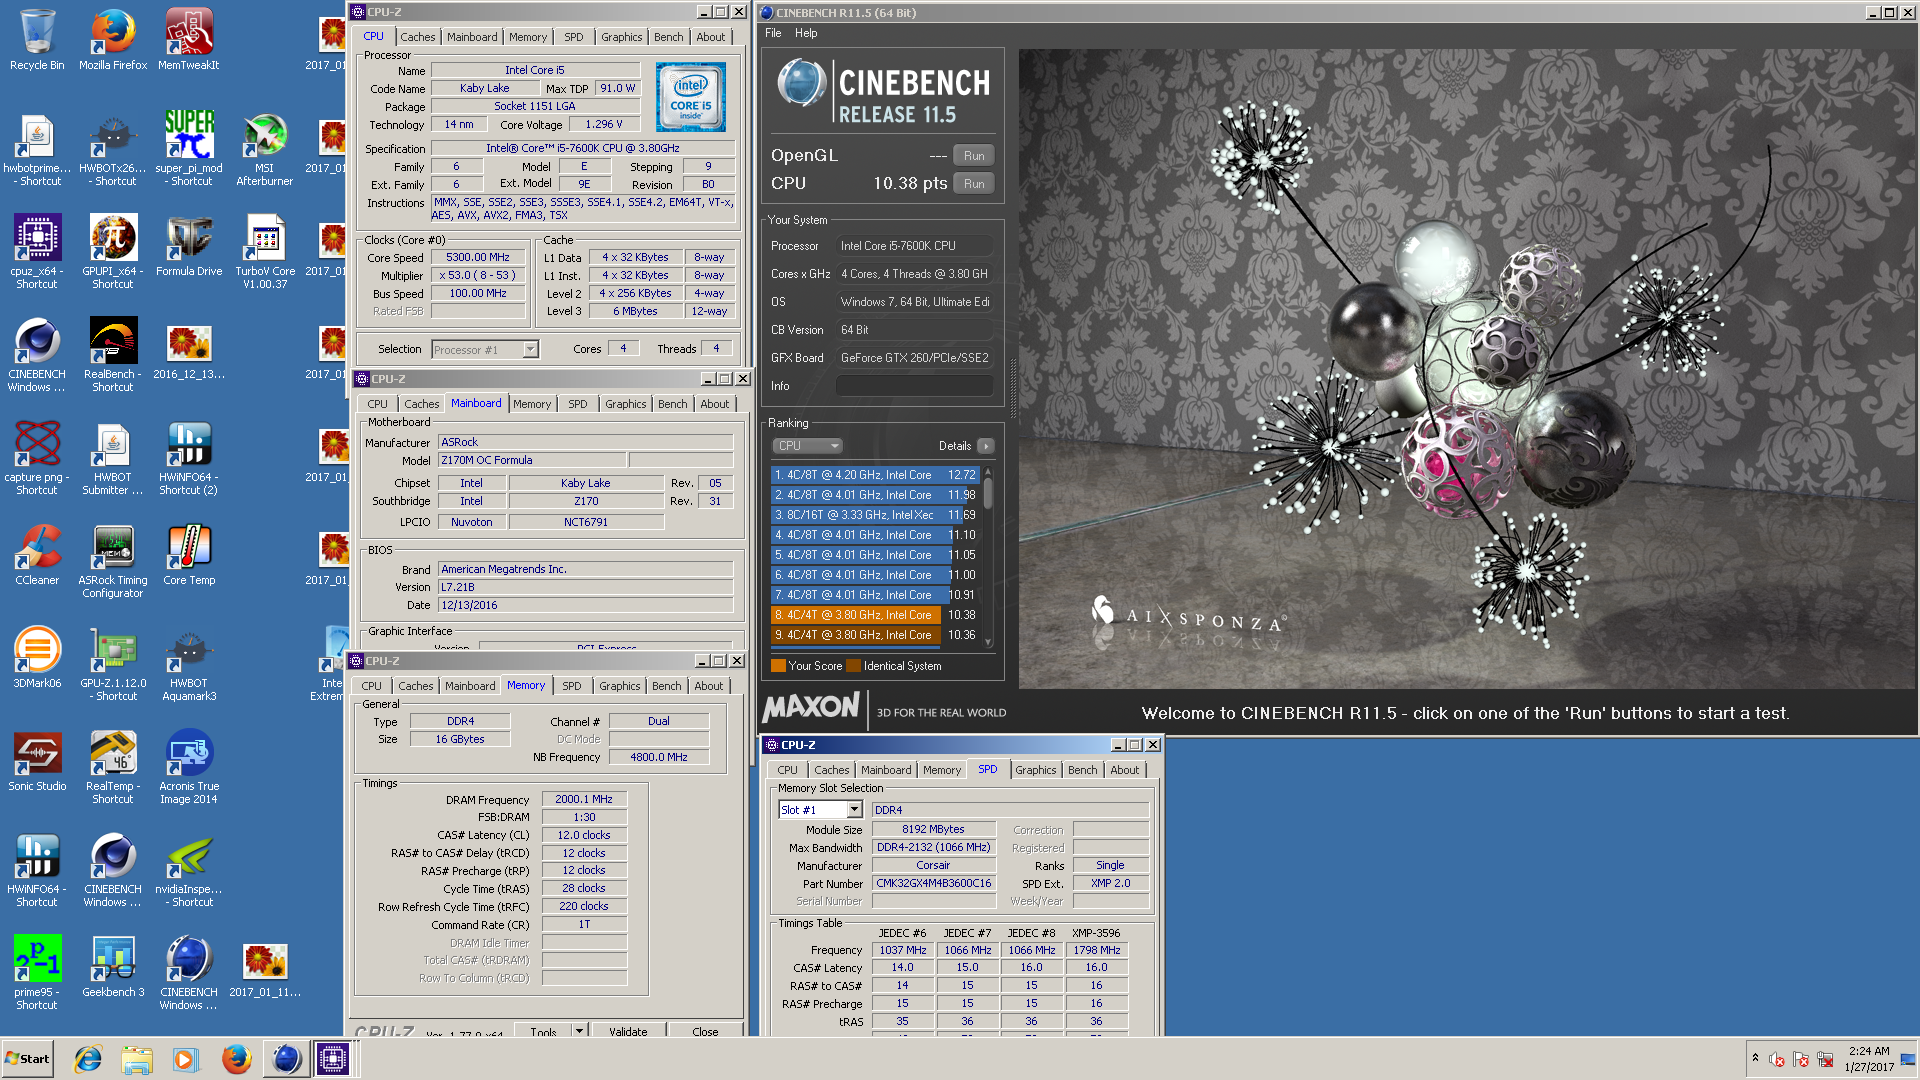Open HWBOTx265 shortcut icon
This screenshot has height=1080, width=1920.
(x=113, y=150)
